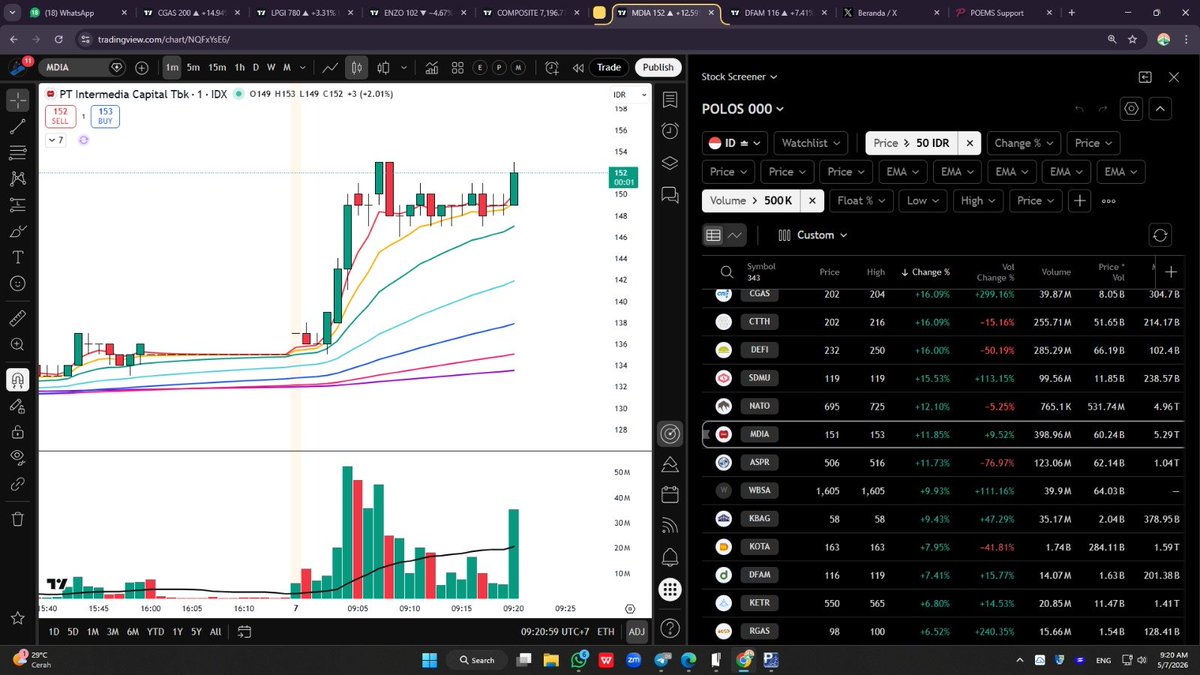Refresh the stock screener results
1200x675 pixels.
(x=1159, y=235)
